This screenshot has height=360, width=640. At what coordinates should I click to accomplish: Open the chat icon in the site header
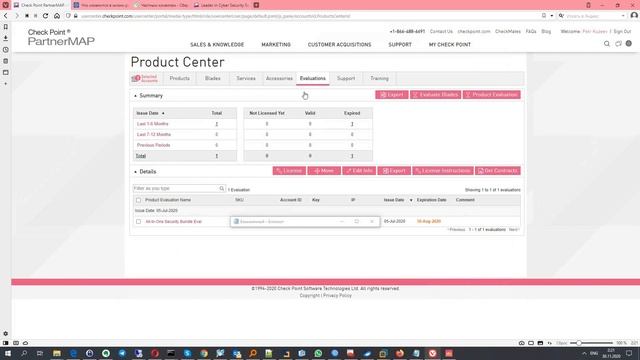click(x=618, y=44)
